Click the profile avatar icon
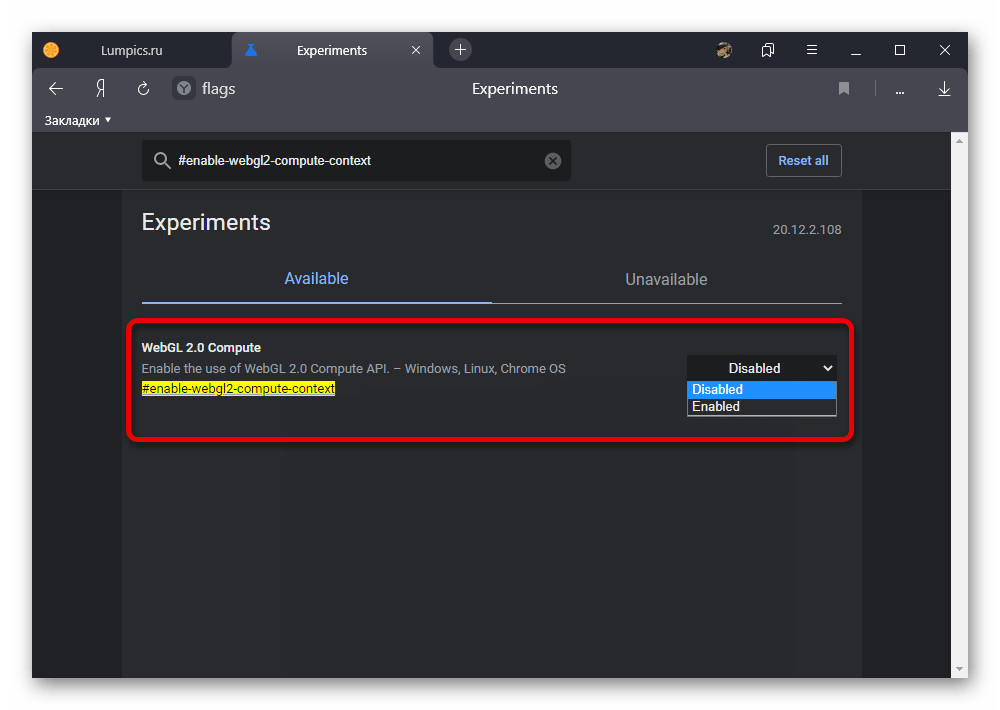The height and width of the screenshot is (710, 1000). click(x=724, y=50)
